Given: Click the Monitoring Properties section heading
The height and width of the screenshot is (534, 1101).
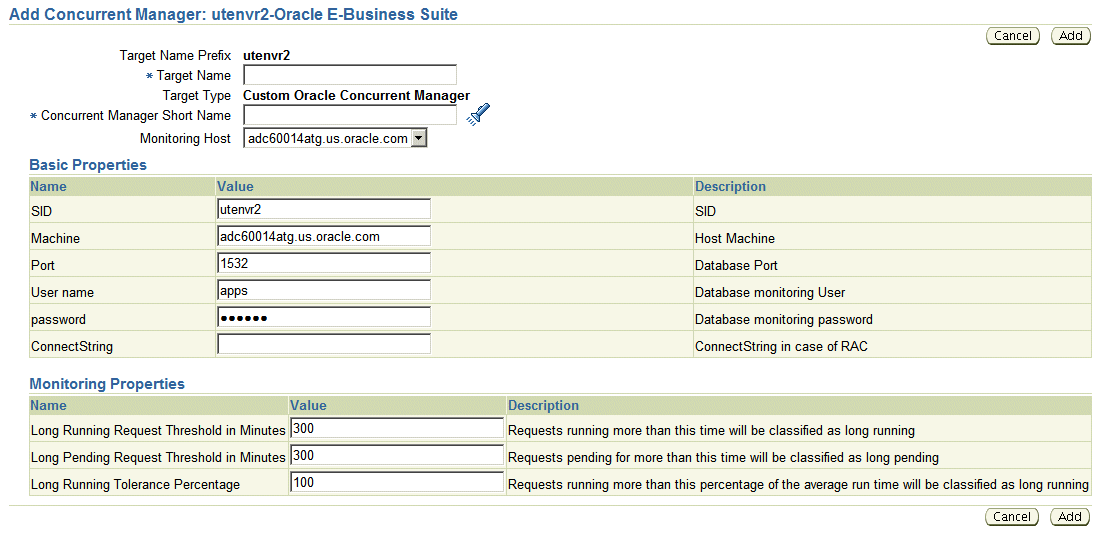Looking at the screenshot, I should click(x=107, y=384).
